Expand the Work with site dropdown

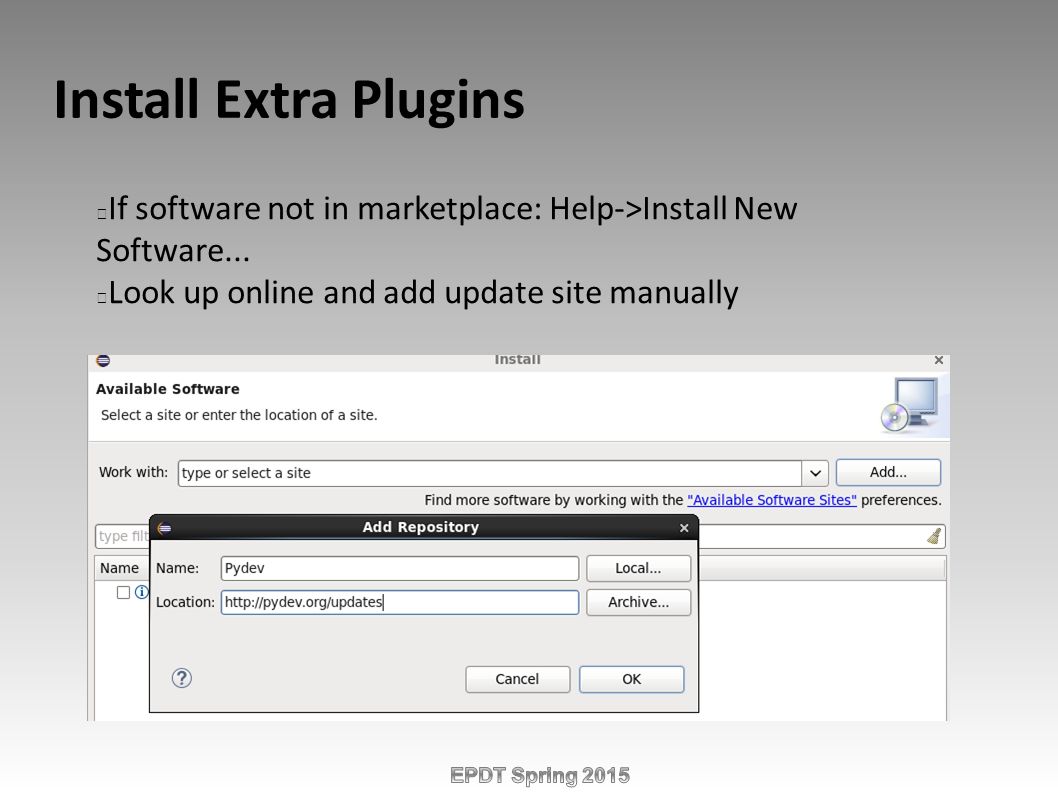point(815,473)
